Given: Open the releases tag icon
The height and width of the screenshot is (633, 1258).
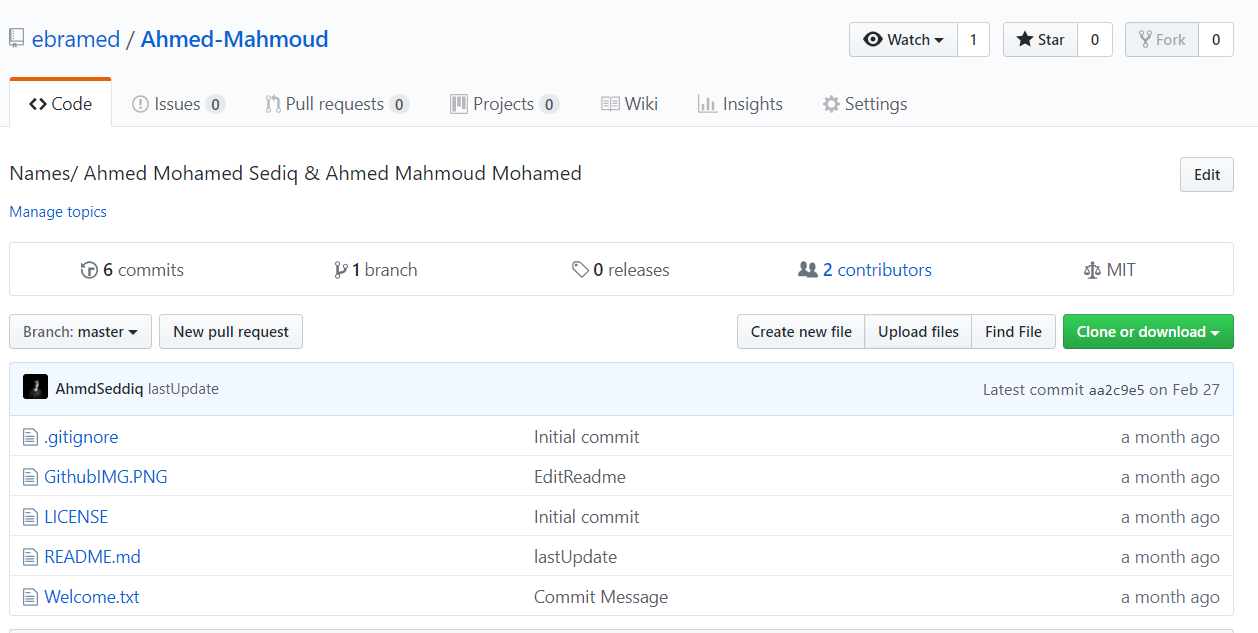Looking at the screenshot, I should tap(582, 269).
